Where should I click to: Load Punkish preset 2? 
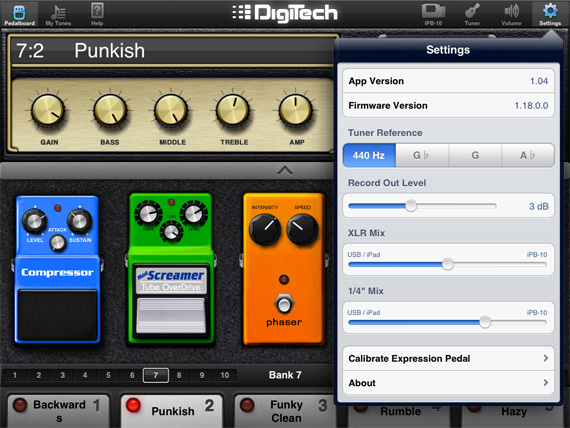172,411
